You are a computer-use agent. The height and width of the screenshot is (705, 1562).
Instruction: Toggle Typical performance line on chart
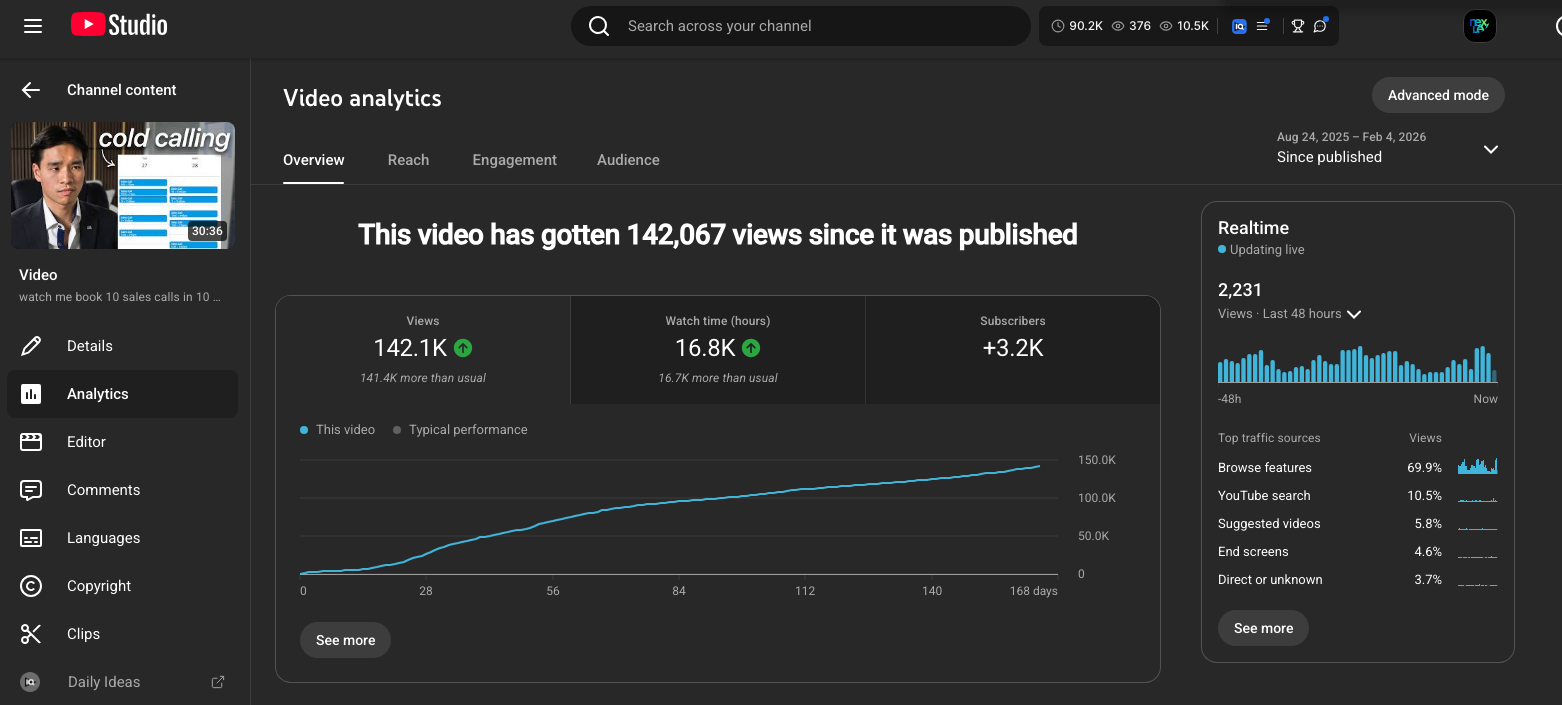click(x=460, y=429)
